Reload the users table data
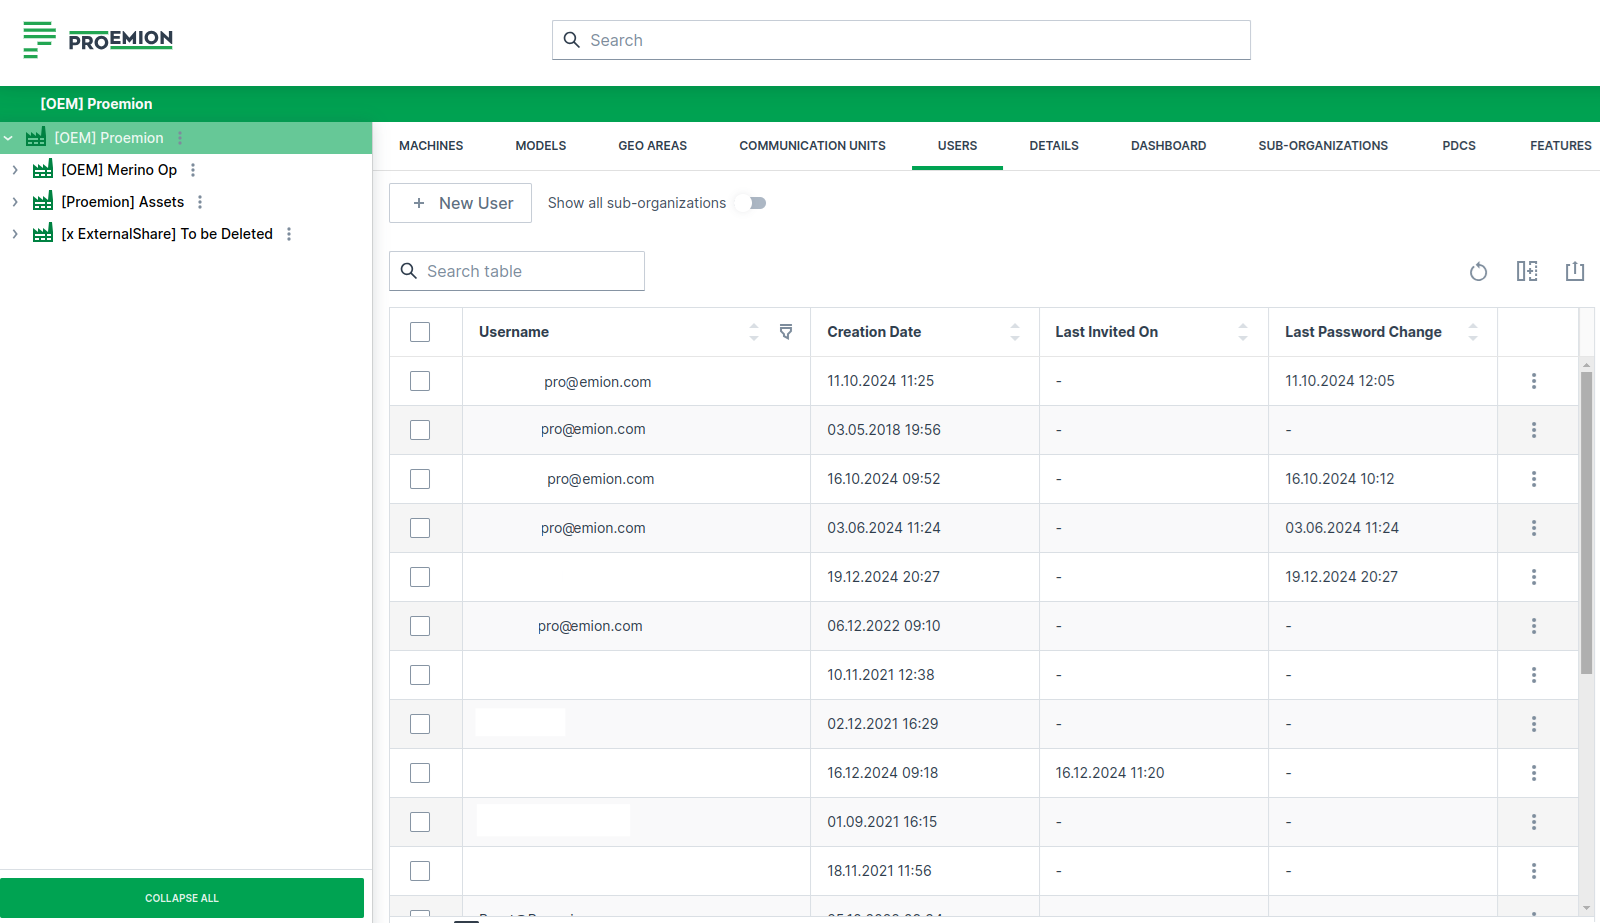The image size is (1600, 923). [1478, 271]
